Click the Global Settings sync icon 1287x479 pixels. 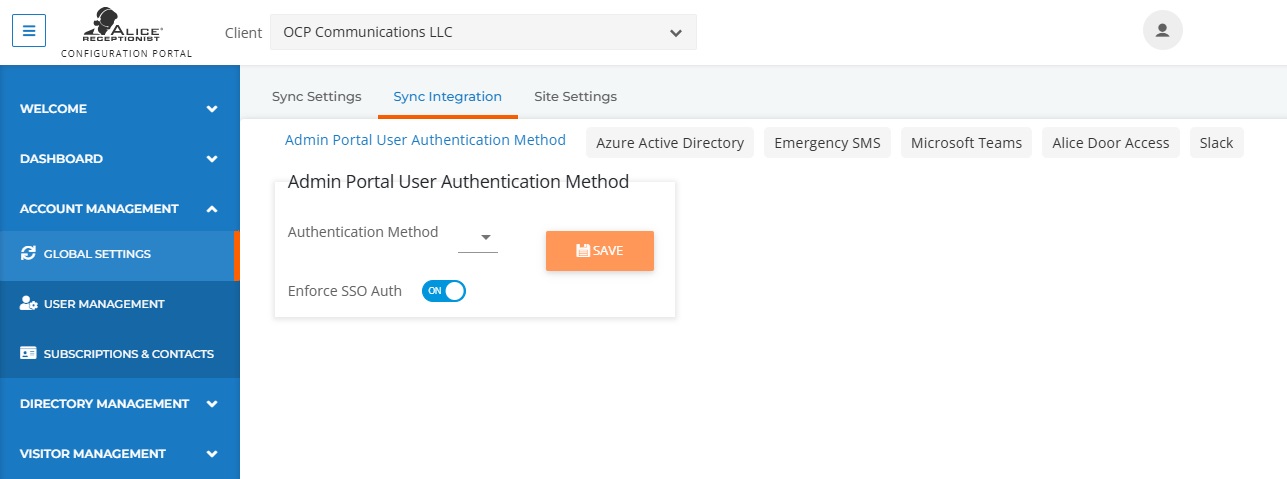coord(28,254)
